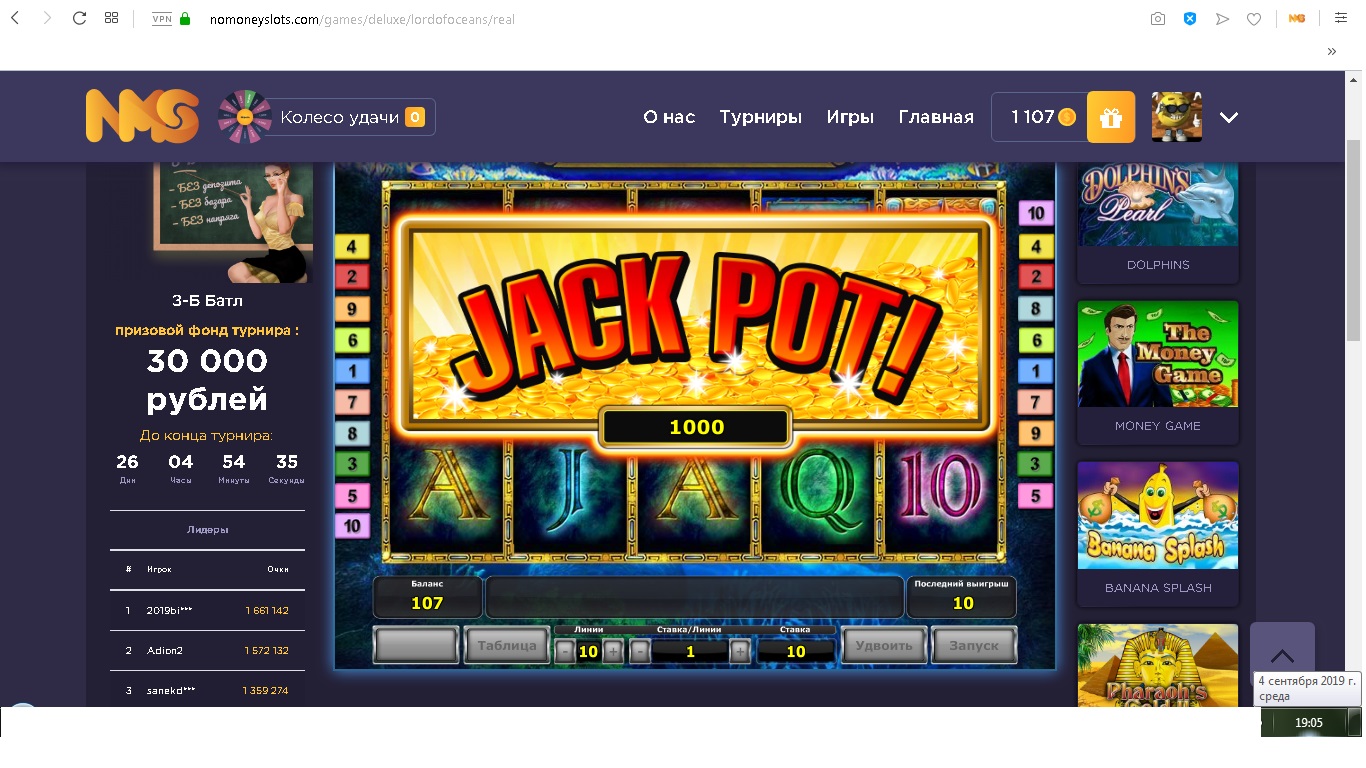
Task: Open the Игры menu item
Action: 850,117
